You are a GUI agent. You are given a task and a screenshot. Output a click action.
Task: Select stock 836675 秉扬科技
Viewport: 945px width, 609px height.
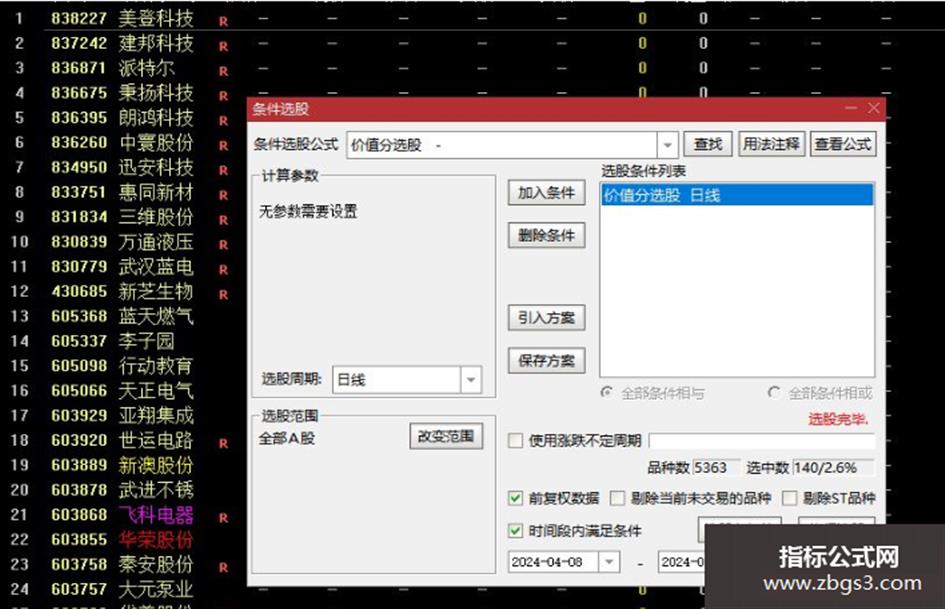coord(122,93)
